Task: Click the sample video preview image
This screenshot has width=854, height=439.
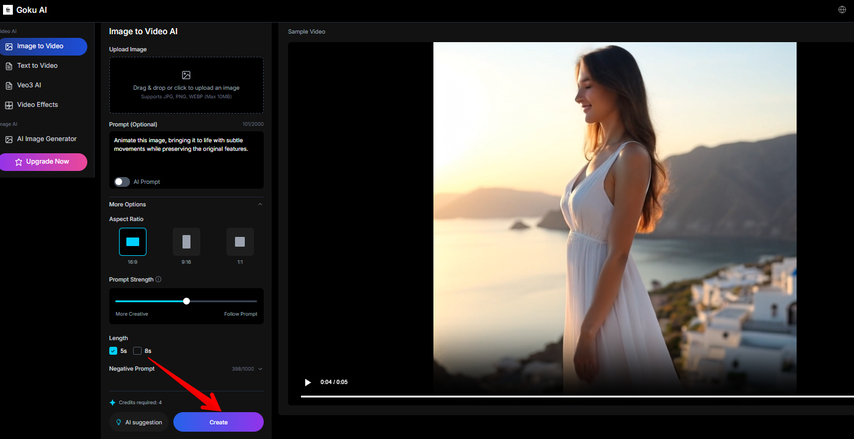Action: (614, 218)
